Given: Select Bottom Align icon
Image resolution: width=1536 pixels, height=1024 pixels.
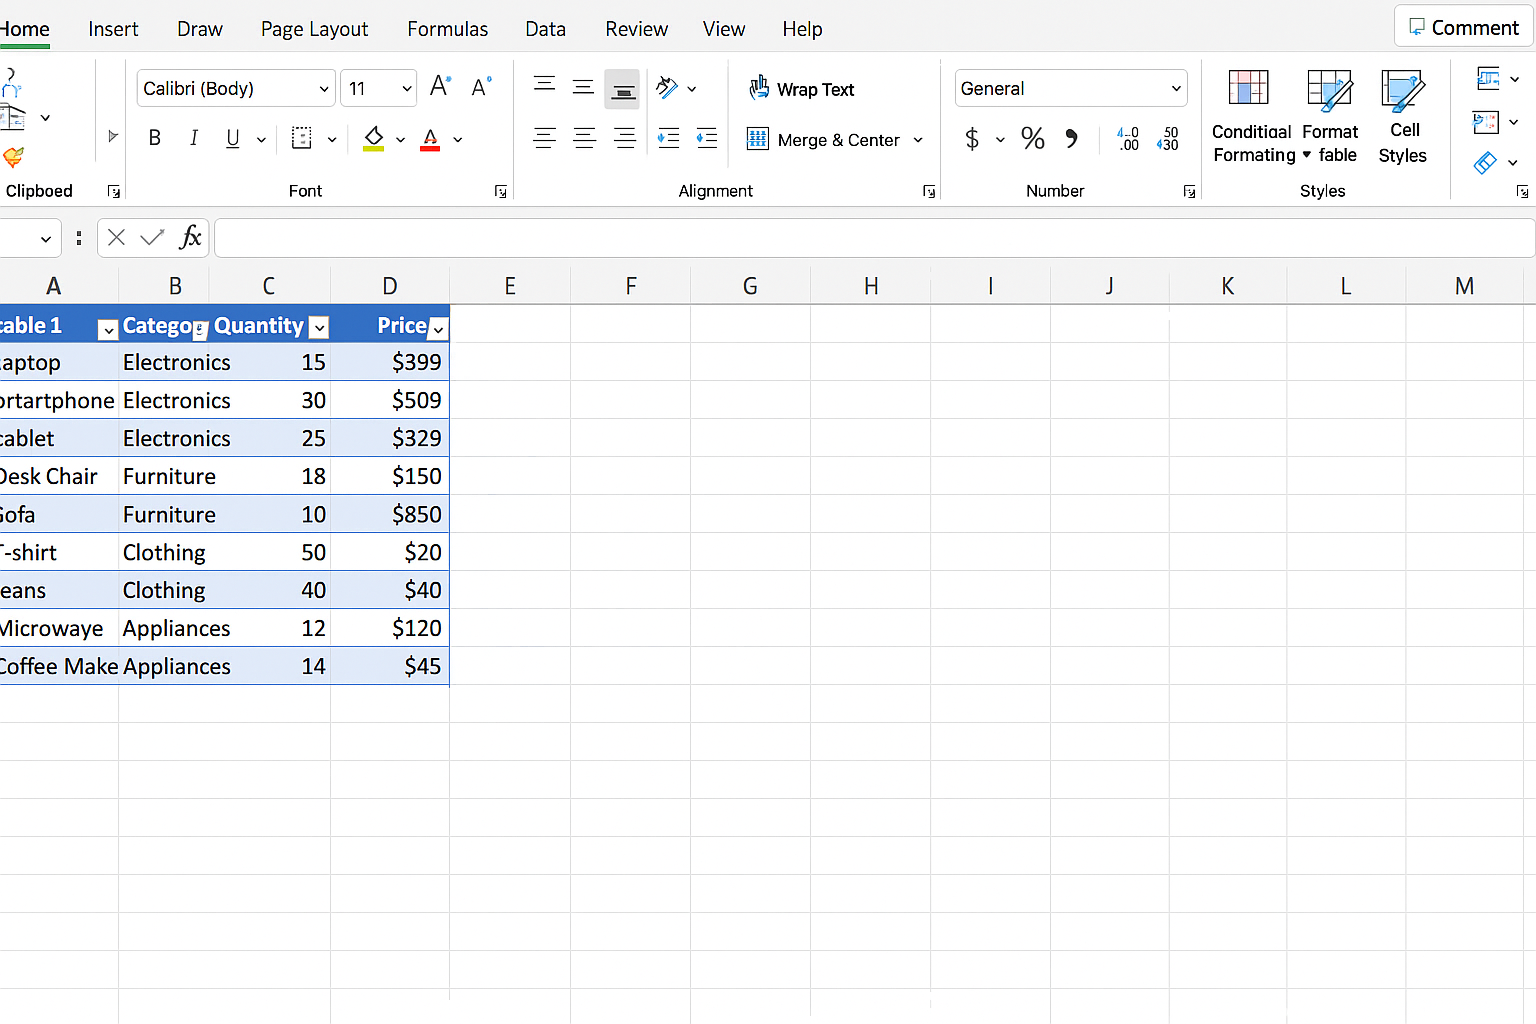Looking at the screenshot, I should [x=622, y=89].
